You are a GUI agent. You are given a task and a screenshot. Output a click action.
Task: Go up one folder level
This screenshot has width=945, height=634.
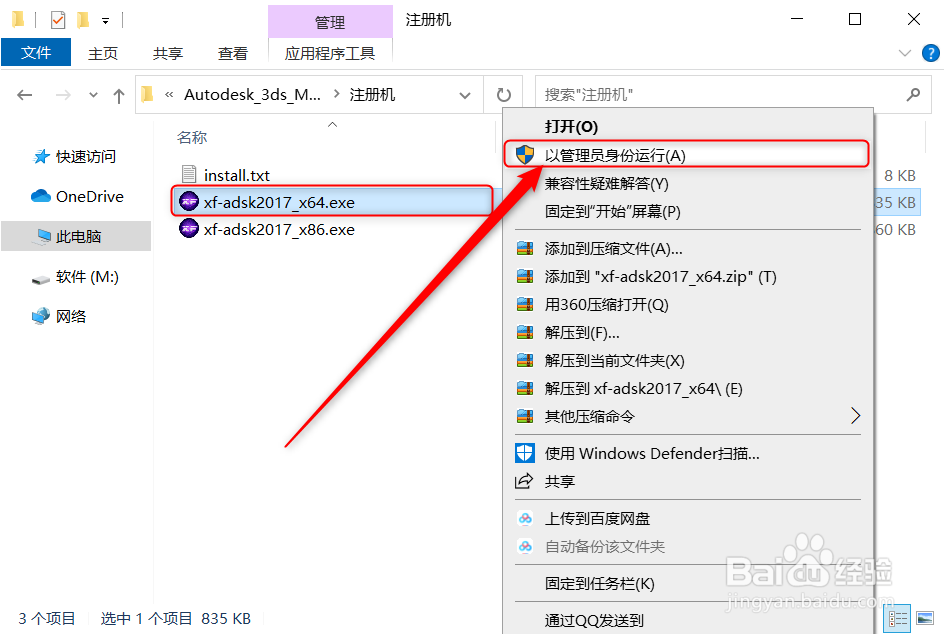119,95
